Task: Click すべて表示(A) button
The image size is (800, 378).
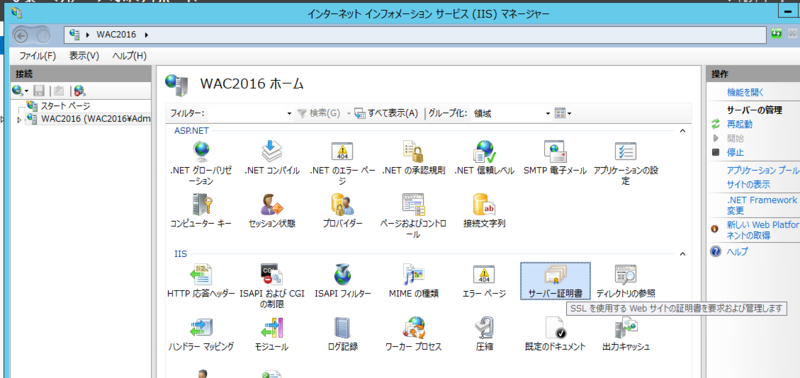Action: (387, 113)
